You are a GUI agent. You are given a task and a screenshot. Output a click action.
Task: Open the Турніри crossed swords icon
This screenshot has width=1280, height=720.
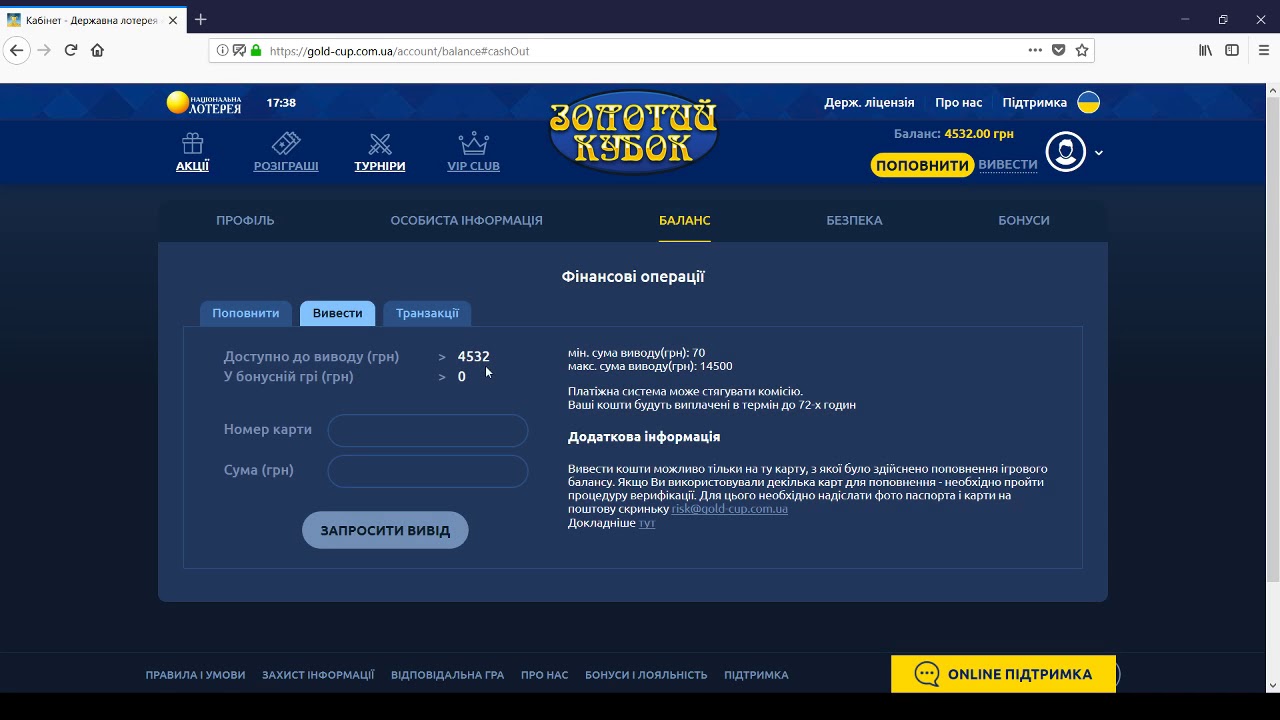380,143
